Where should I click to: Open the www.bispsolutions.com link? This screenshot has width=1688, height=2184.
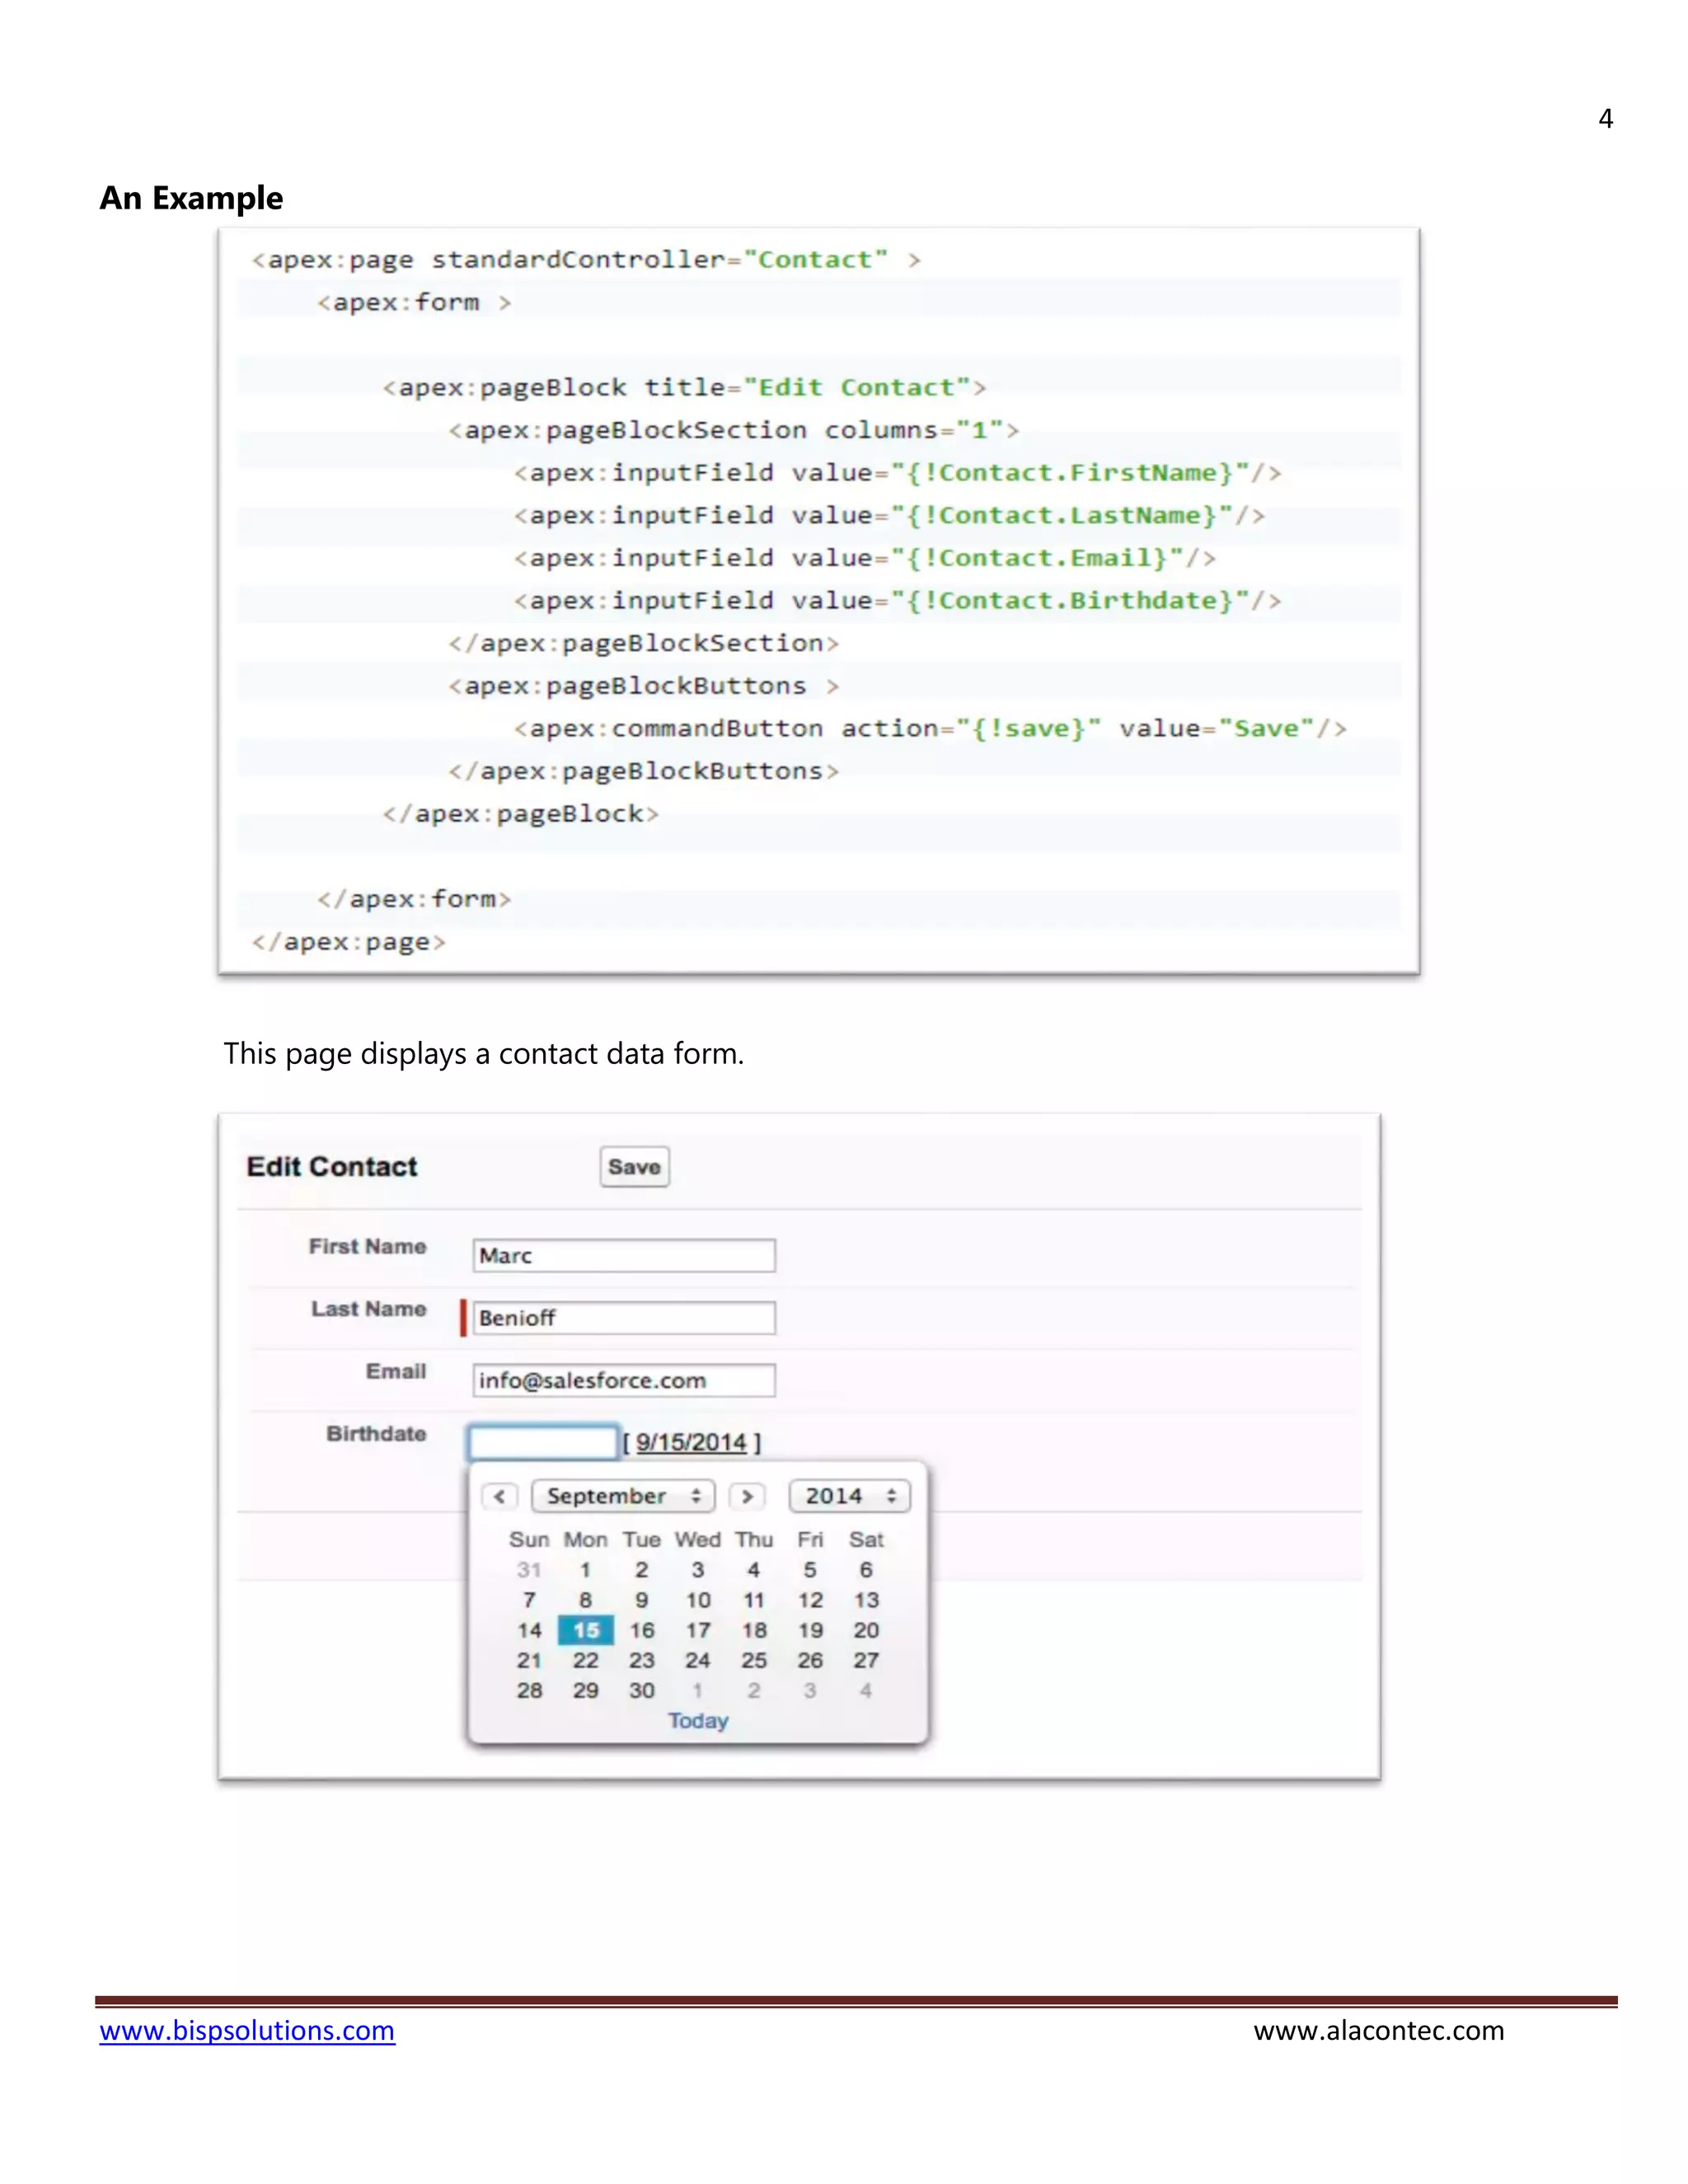pyautogui.click(x=247, y=2031)
